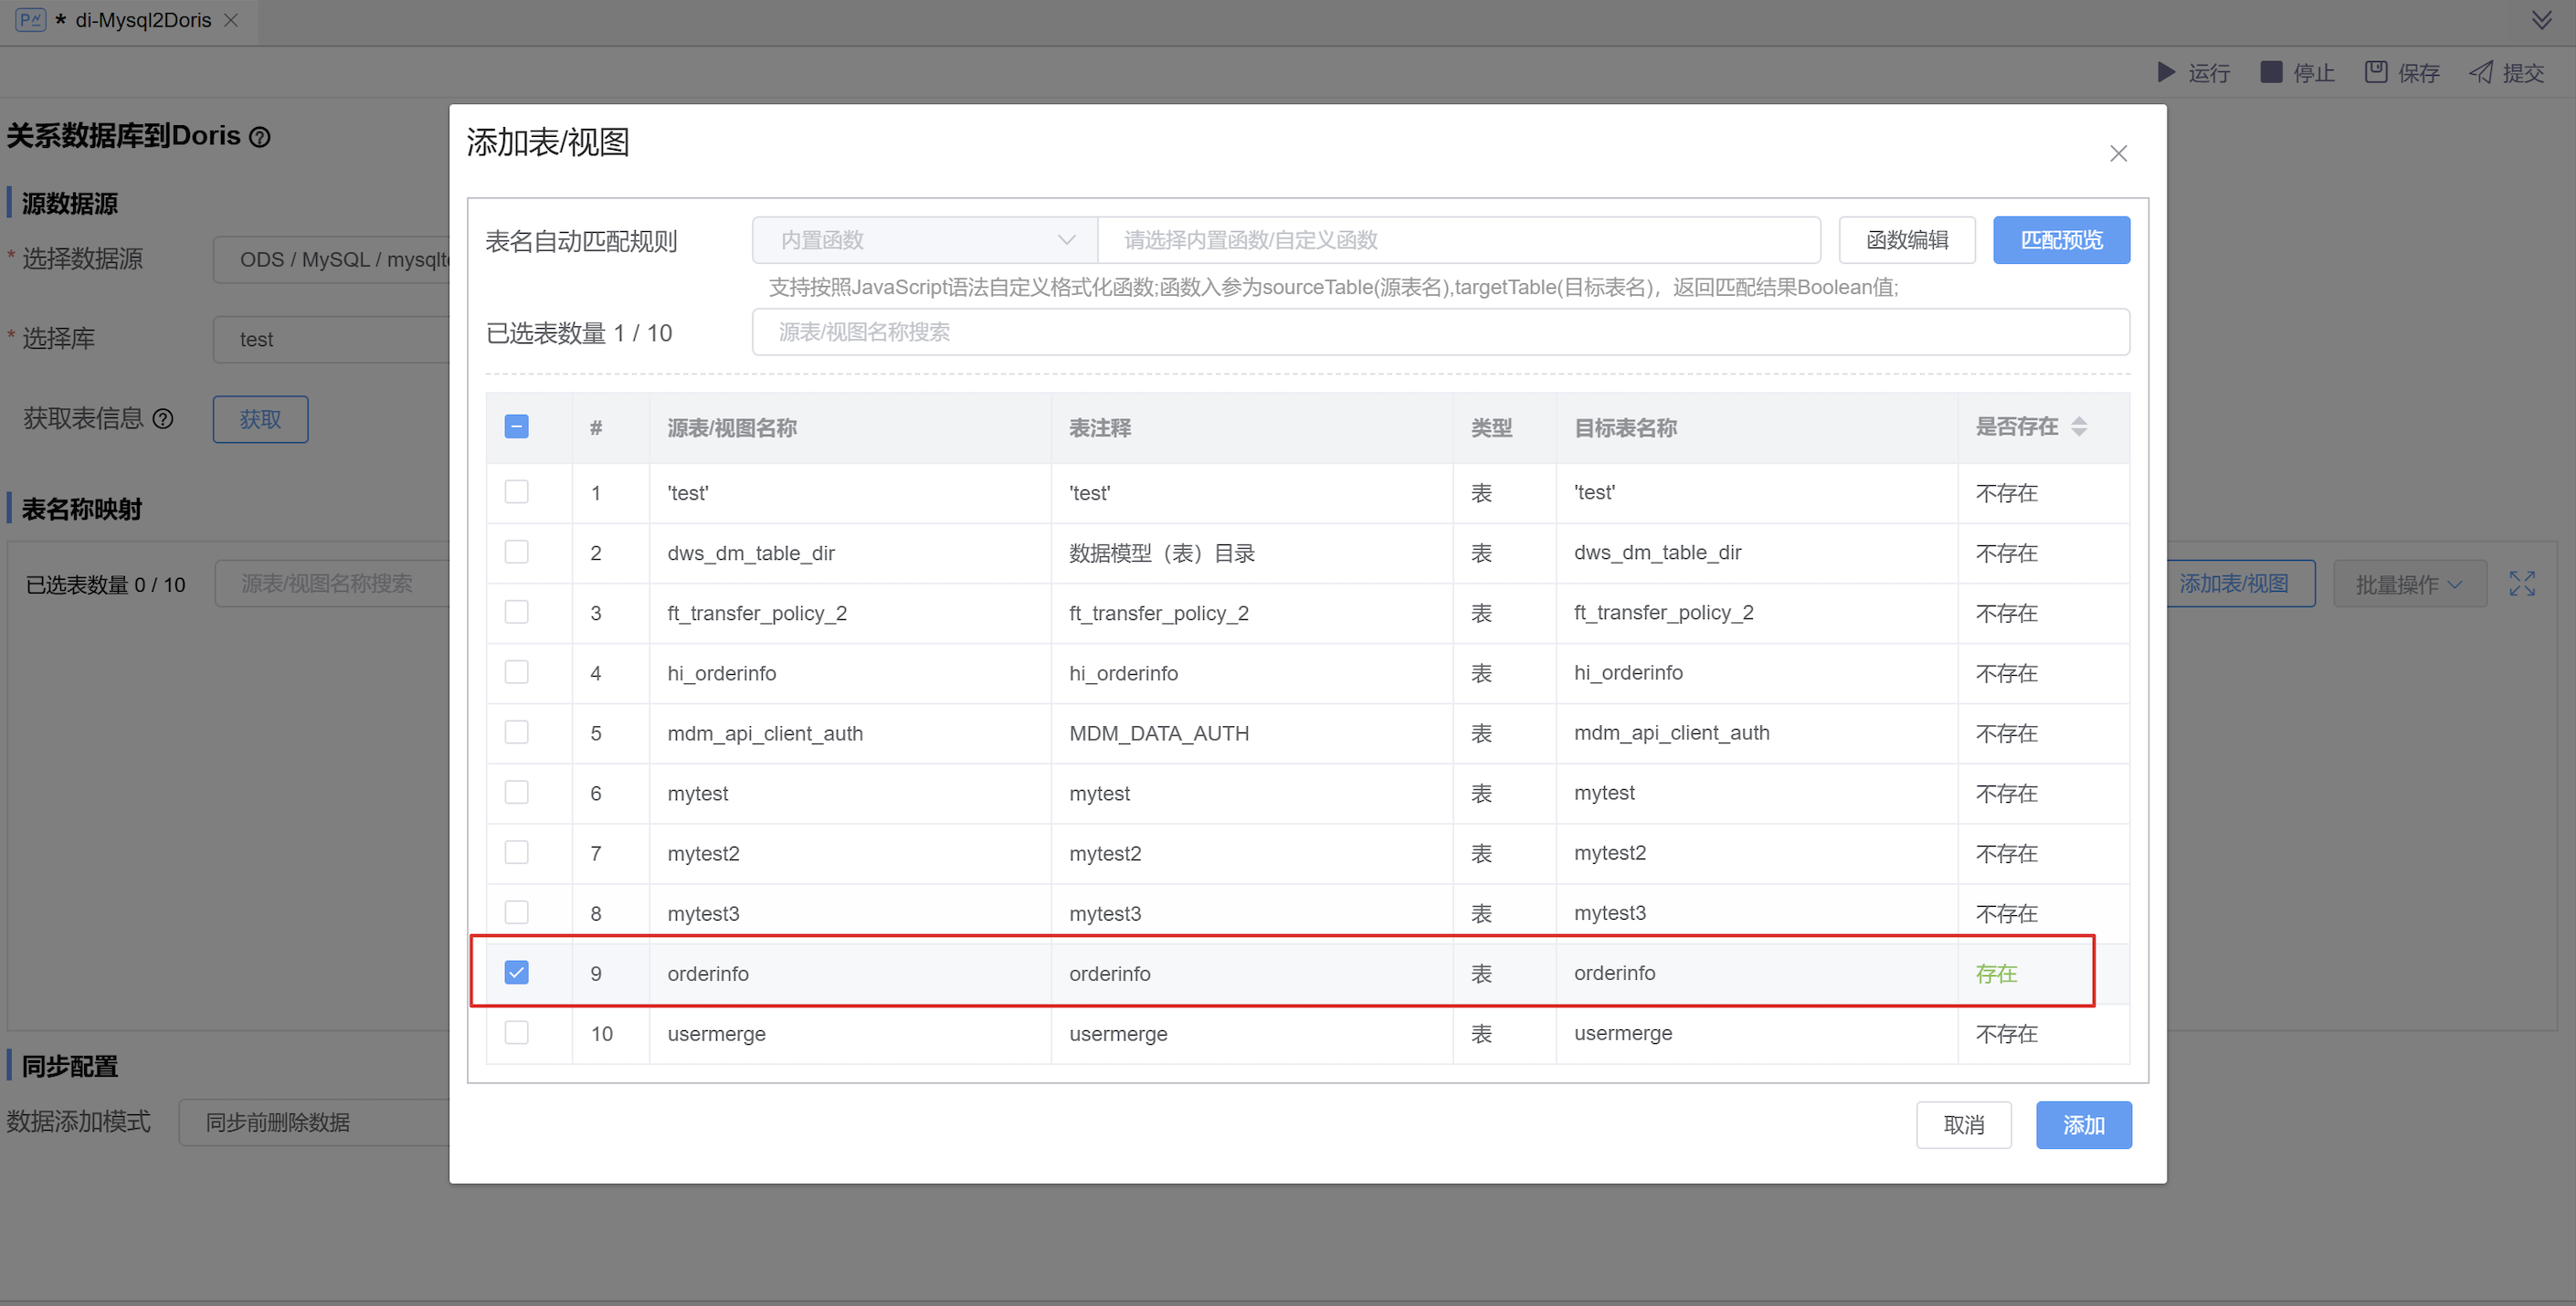Toggle the select-all header checkbox

coord(516,427)
